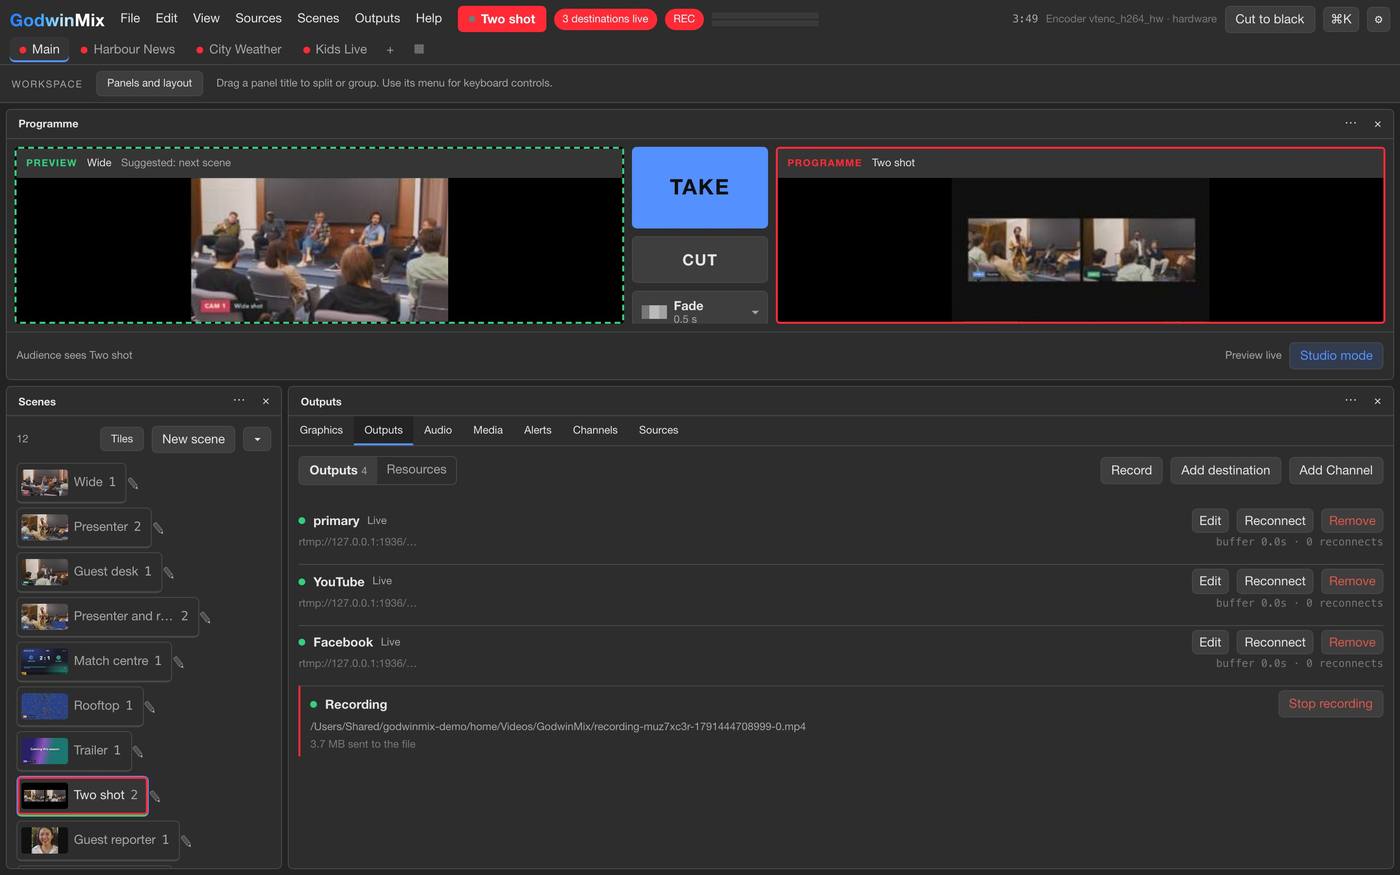This screenshot has width=1400, height=875.
Task: Close the Outputs panel
Action: coord(1378,401)
